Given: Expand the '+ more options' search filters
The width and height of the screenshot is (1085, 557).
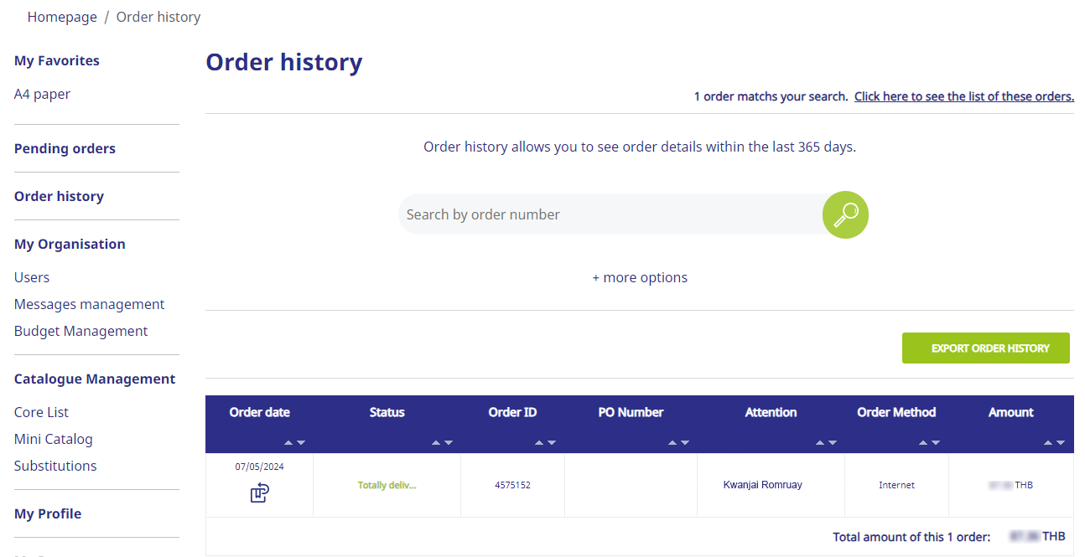Looking at the screenshot, I should pos(640,277).
